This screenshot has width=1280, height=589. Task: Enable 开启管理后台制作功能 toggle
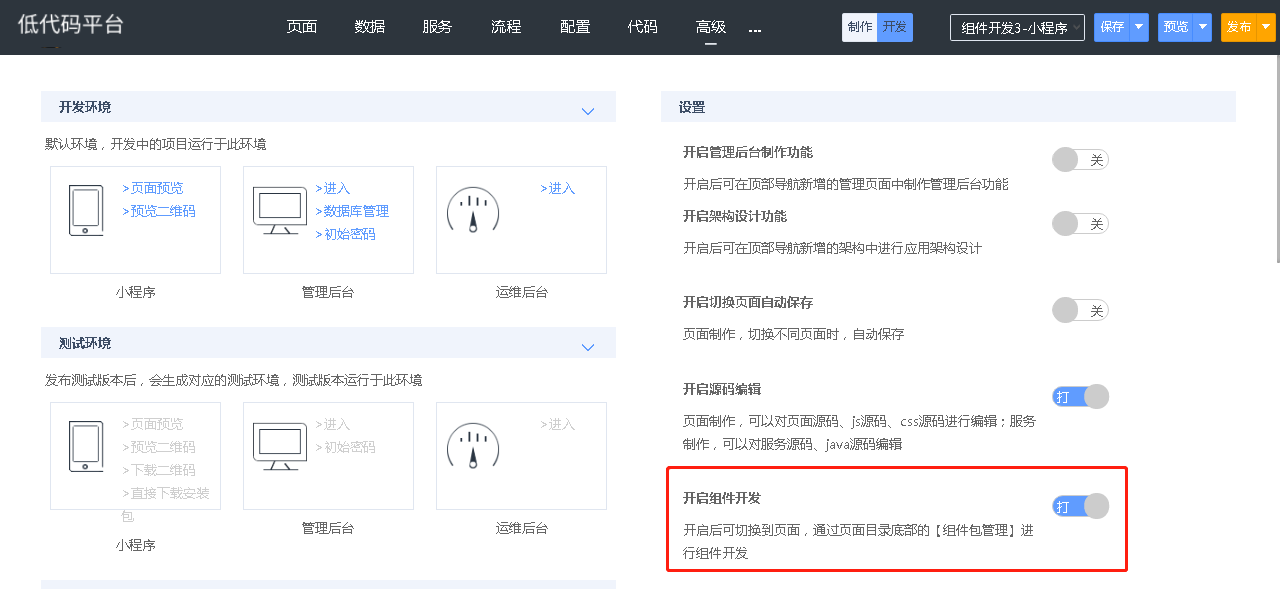click(x=1080, y=160)
